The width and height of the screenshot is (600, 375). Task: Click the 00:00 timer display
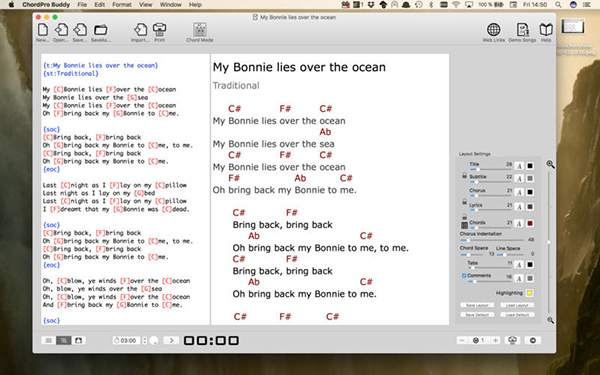point(212,340)
